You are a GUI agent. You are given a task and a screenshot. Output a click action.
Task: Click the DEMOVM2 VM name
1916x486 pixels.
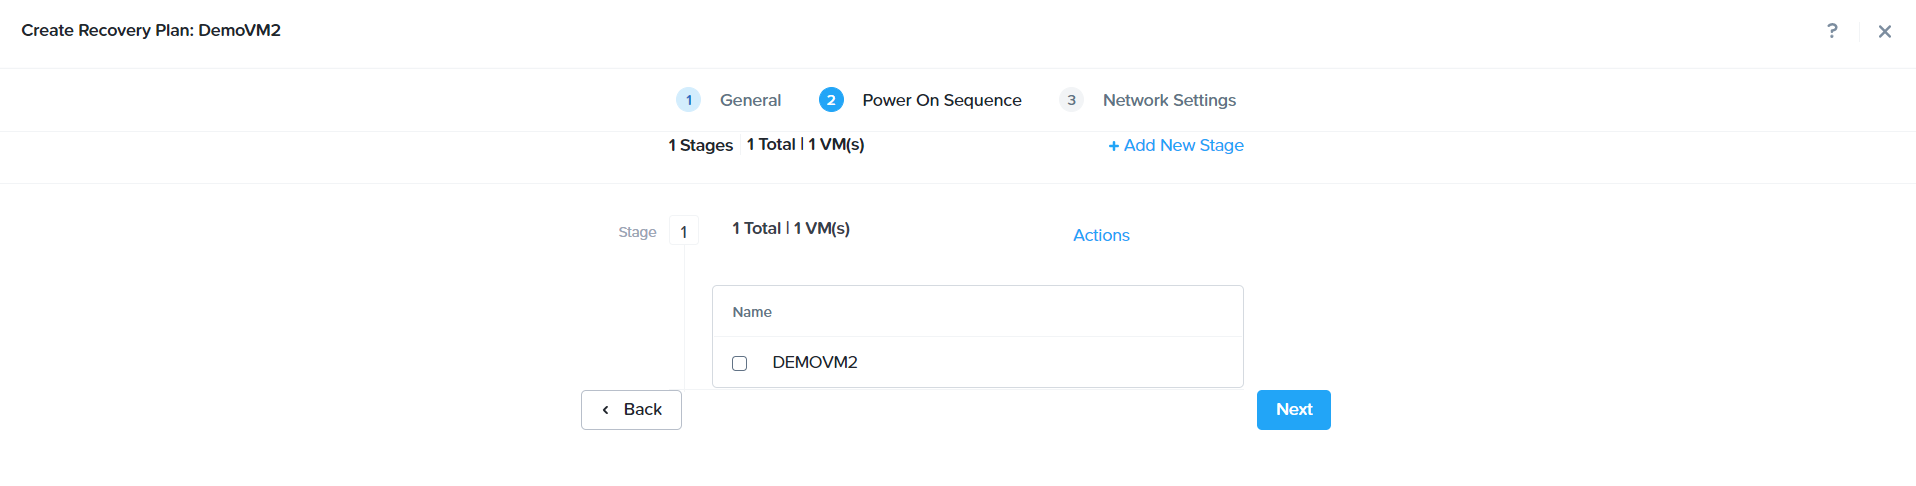click(815, 362)
